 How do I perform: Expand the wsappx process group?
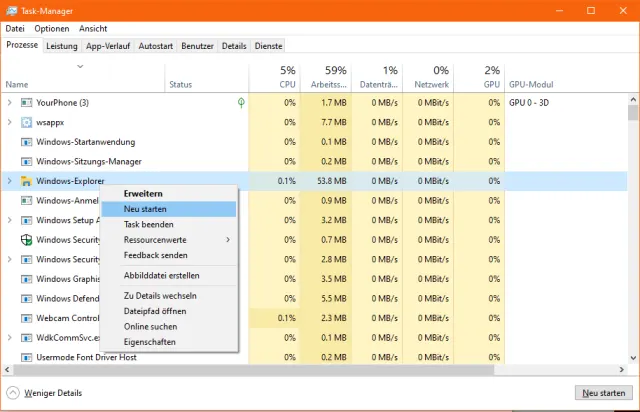coord(10,122)
